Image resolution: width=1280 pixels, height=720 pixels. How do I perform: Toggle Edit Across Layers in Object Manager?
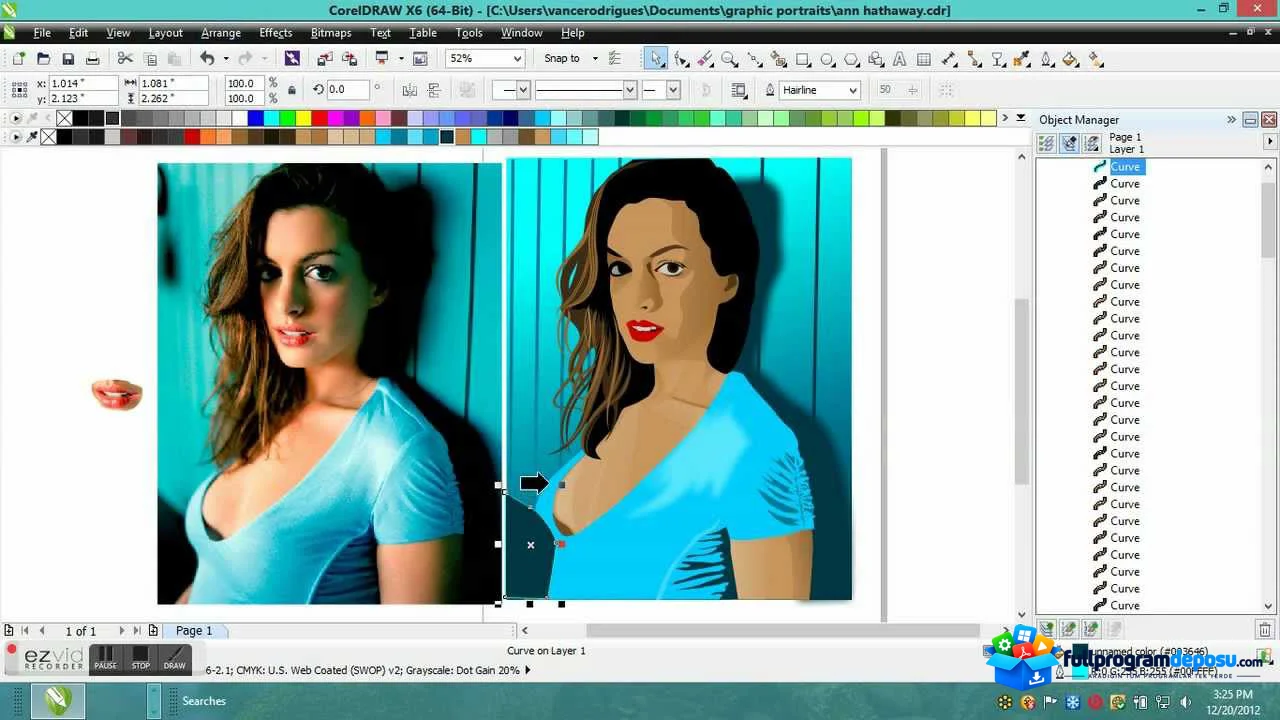[x=1069, y=143]
